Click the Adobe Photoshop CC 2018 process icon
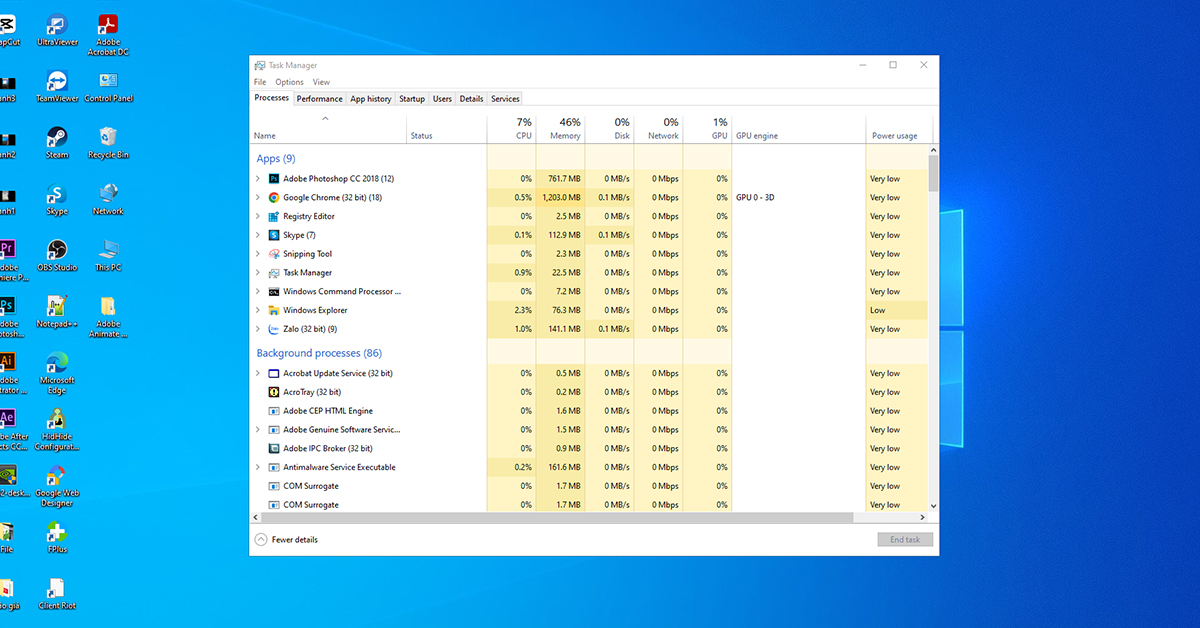The image size is (1200, 628). [x=274, y=178]
